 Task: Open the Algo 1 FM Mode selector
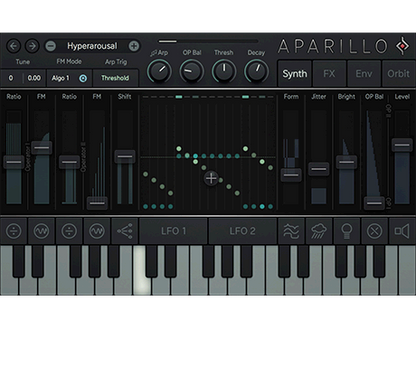pyautogui.click(x=61, y=78)
